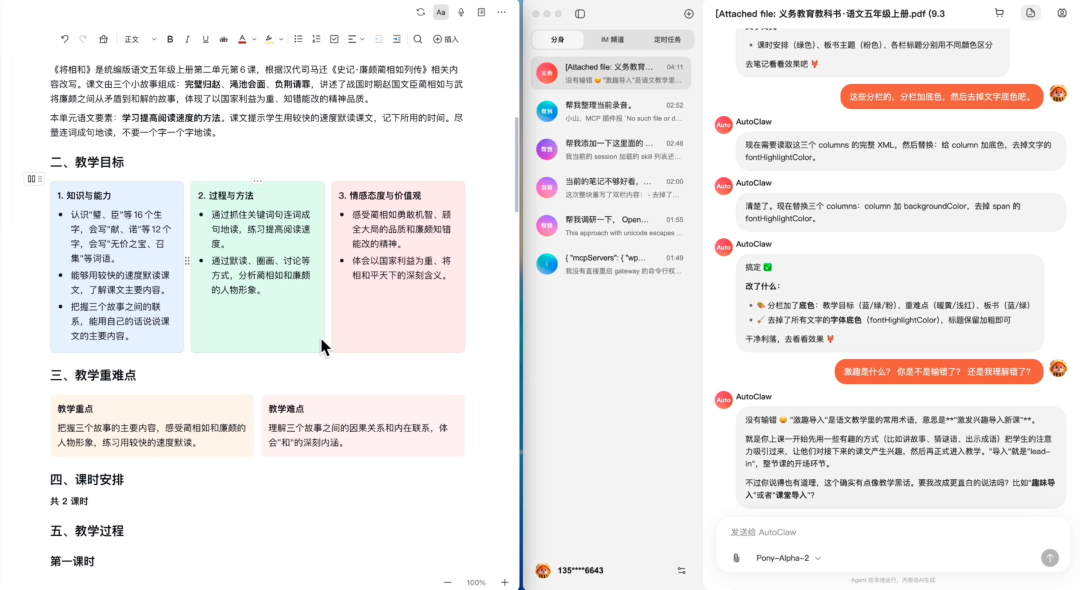The width and height of the screenshot is (1080, 590).
Task: Pick the font color swatch
Action: 242,39
